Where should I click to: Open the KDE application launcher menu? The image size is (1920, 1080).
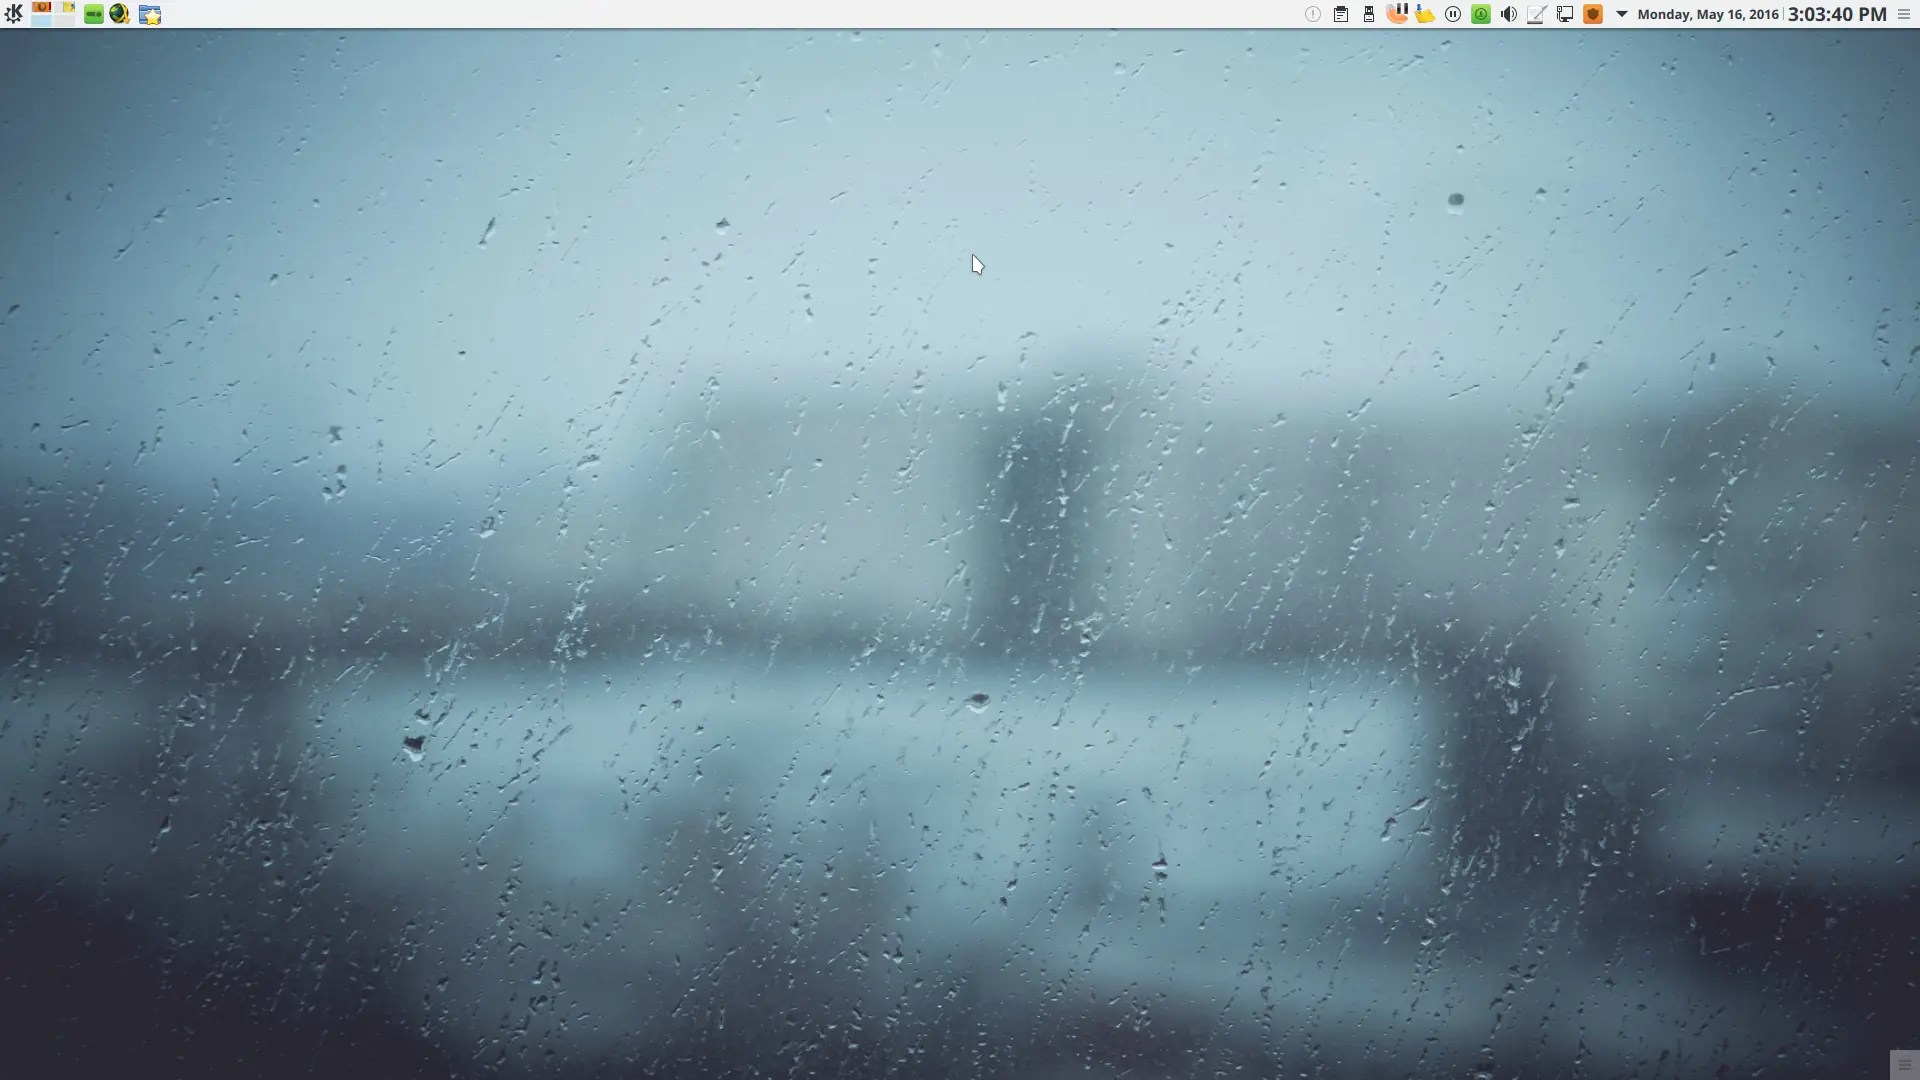13,14
